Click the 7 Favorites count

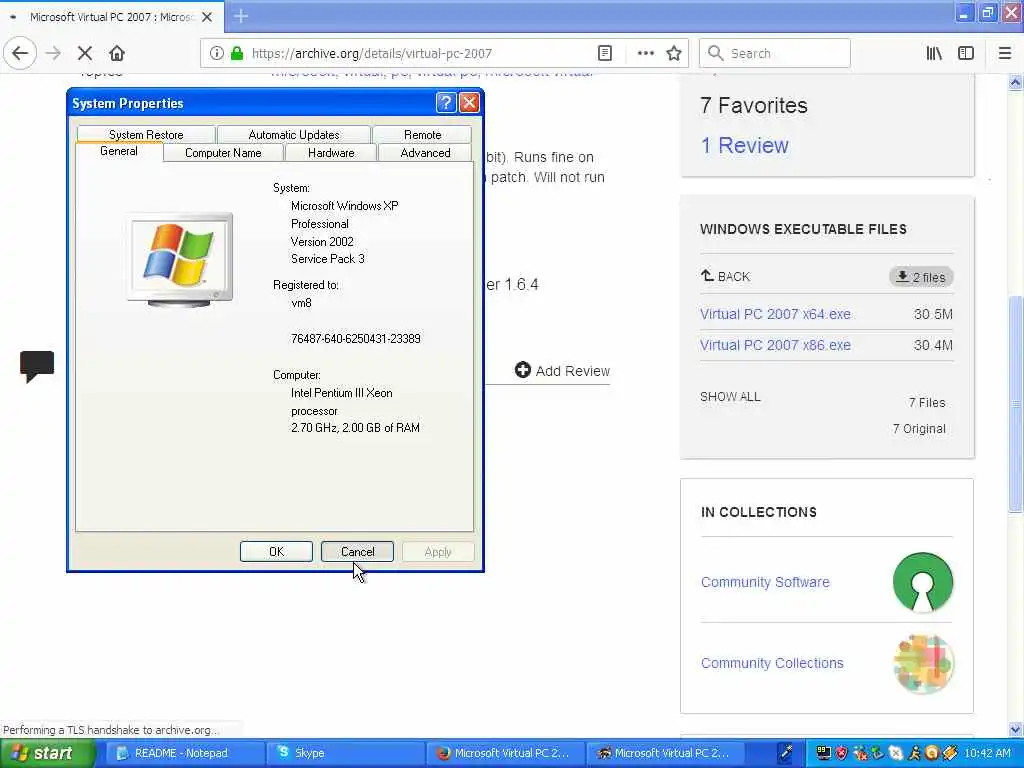pos(754,105)
